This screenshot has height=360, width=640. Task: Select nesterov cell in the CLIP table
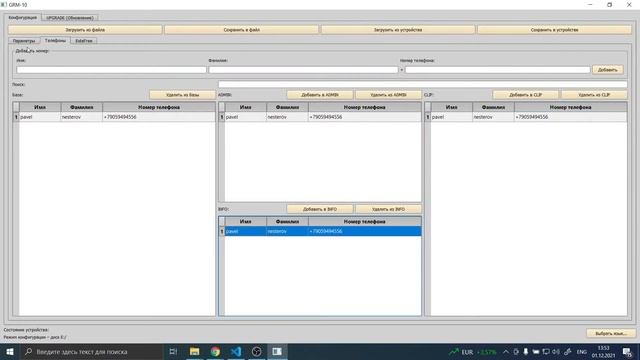coord(493,117)
